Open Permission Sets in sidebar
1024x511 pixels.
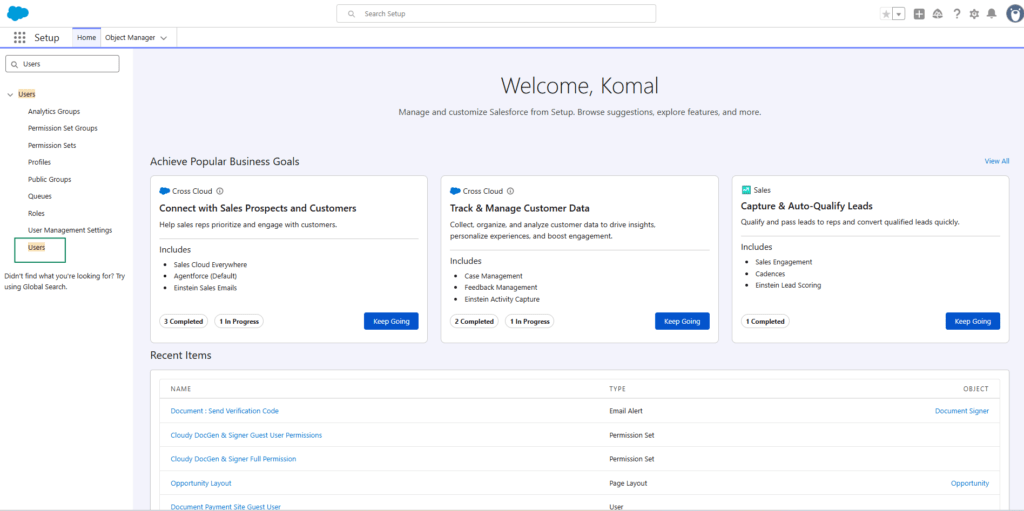(x=52, y=146)
